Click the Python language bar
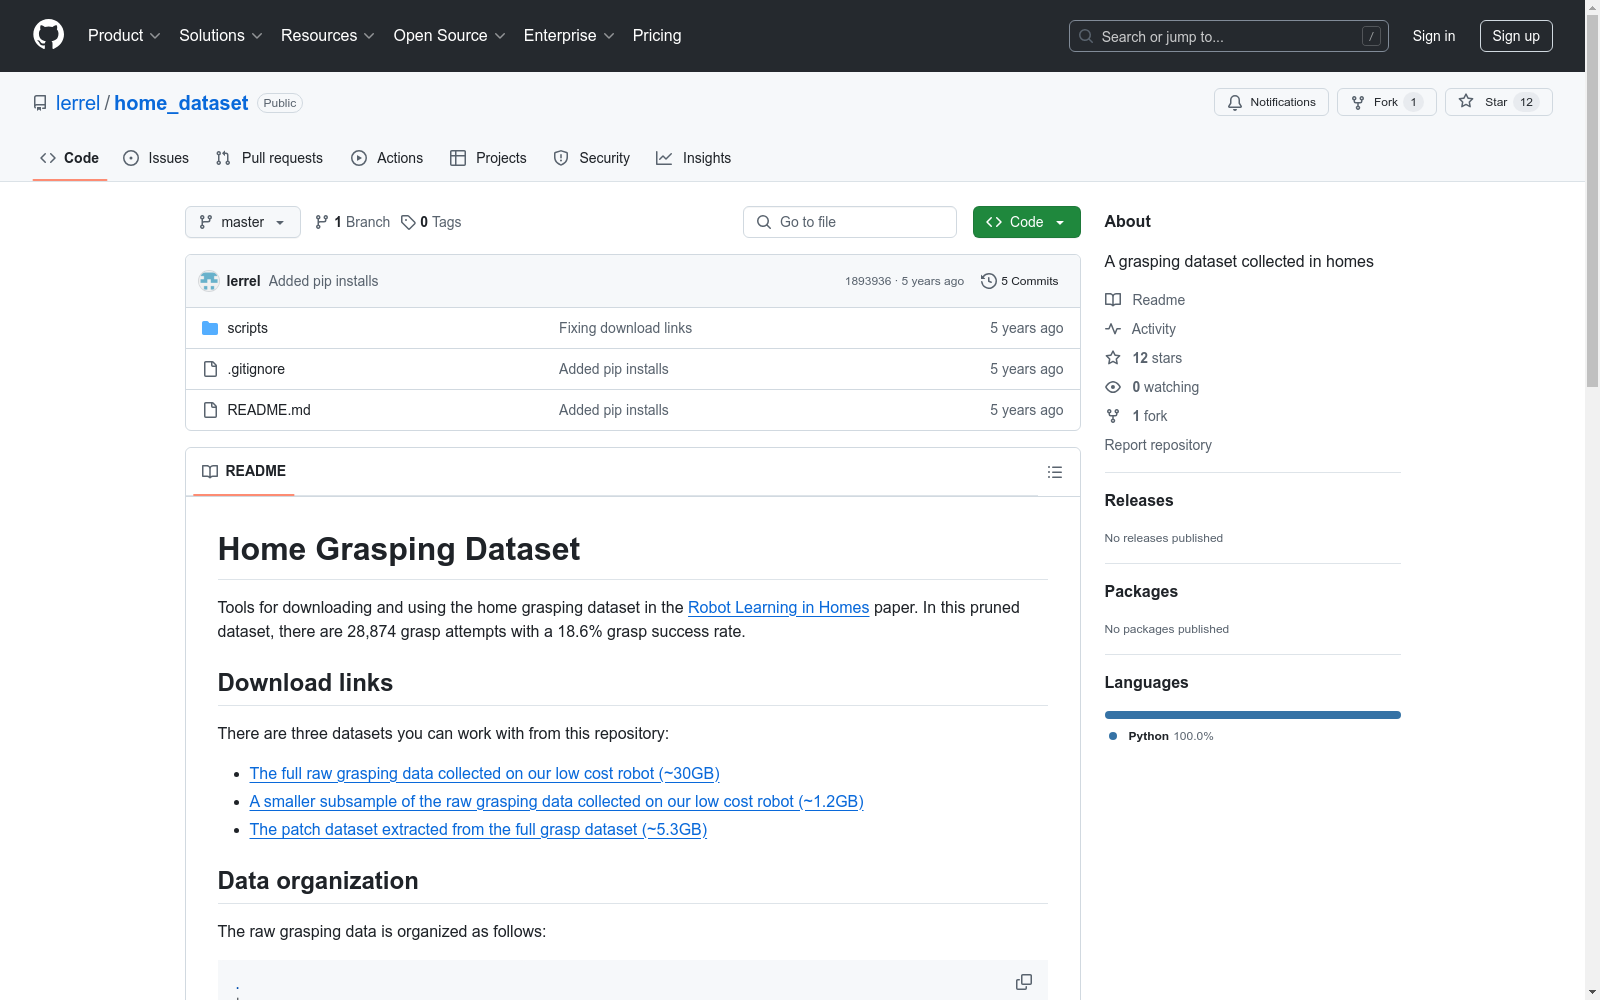Image resolution: width=1600 pixels, height=1000 pixels. pos(1253,715)
